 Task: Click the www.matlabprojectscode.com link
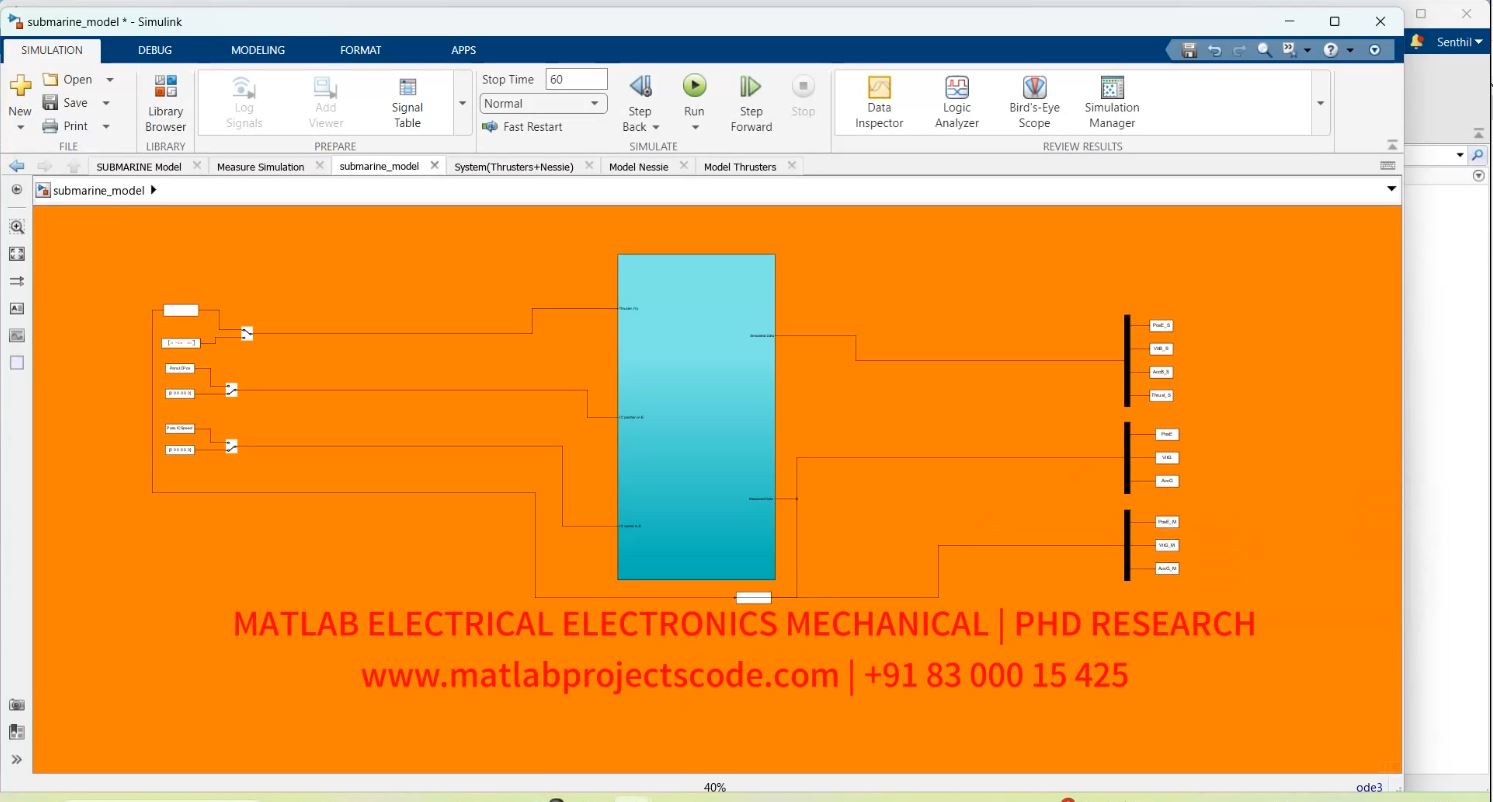pos(597,674)
